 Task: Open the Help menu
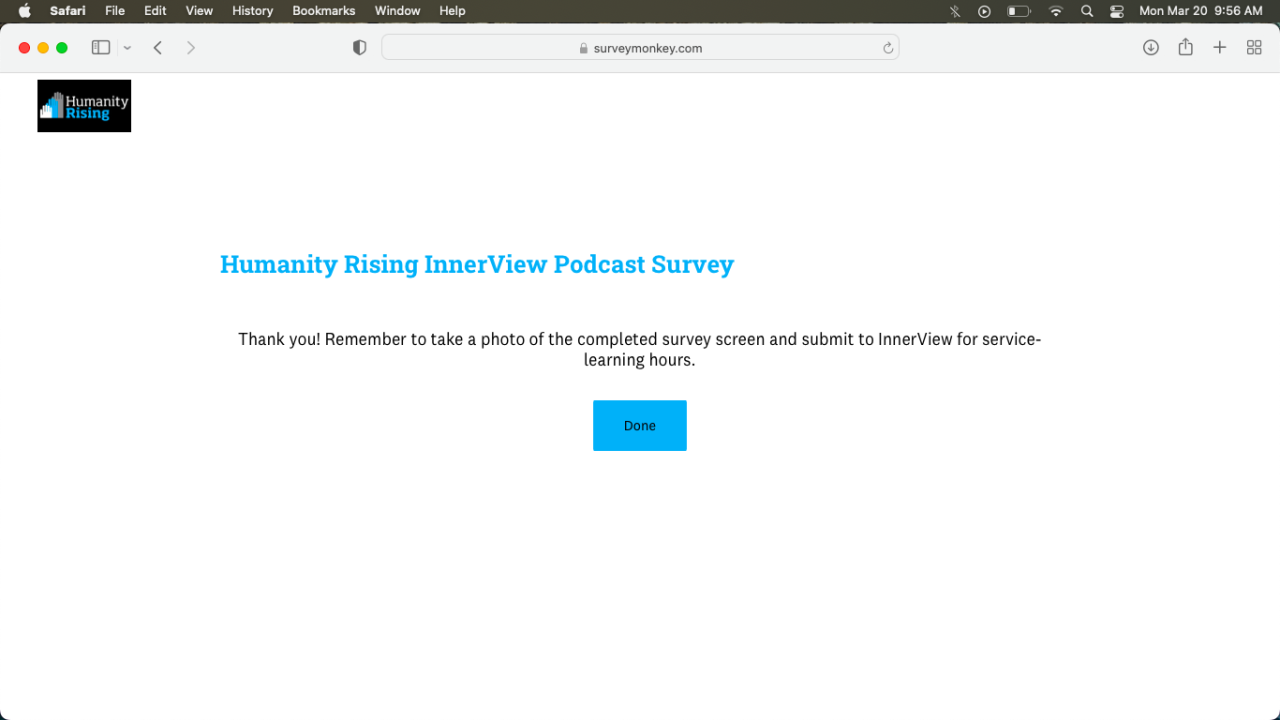coord(453,11)
